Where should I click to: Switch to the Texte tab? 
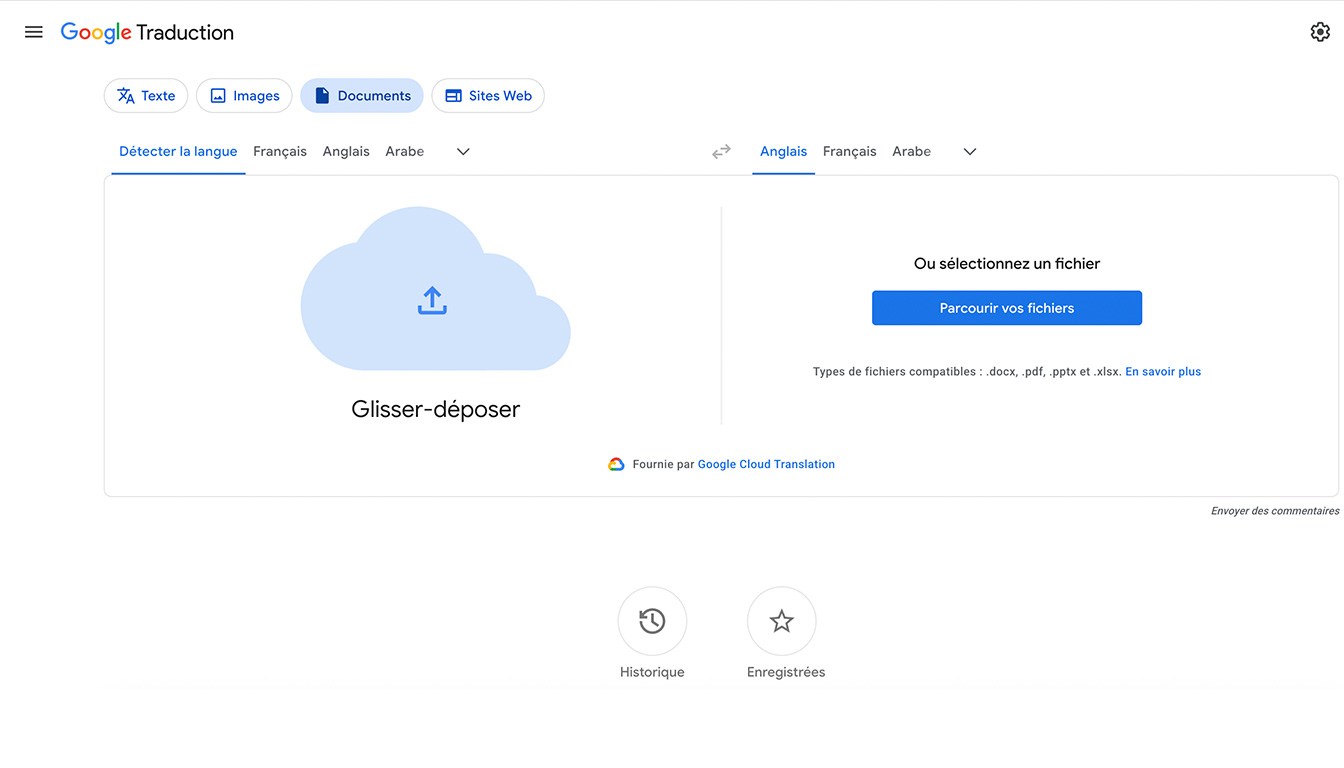tap(146, 96)
